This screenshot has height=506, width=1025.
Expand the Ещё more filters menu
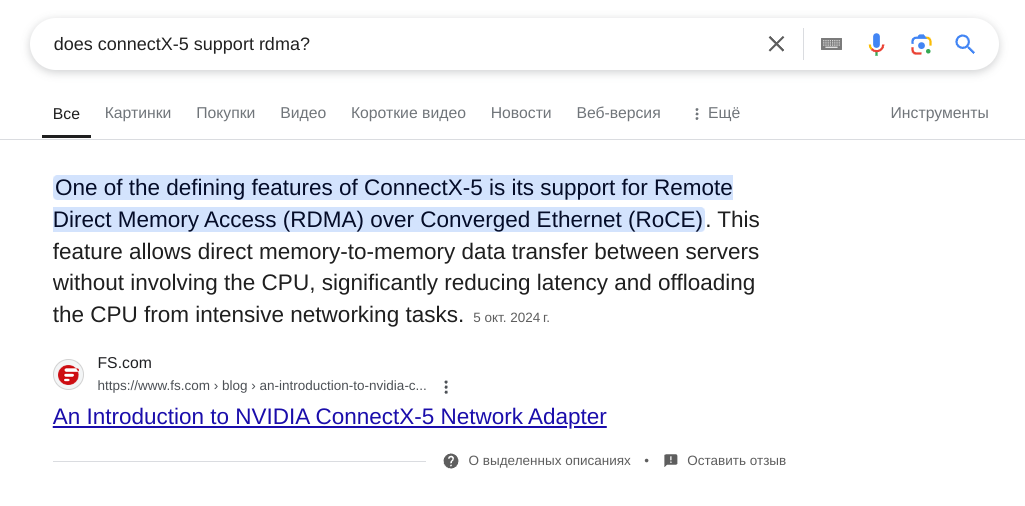[x=715, y=113]
